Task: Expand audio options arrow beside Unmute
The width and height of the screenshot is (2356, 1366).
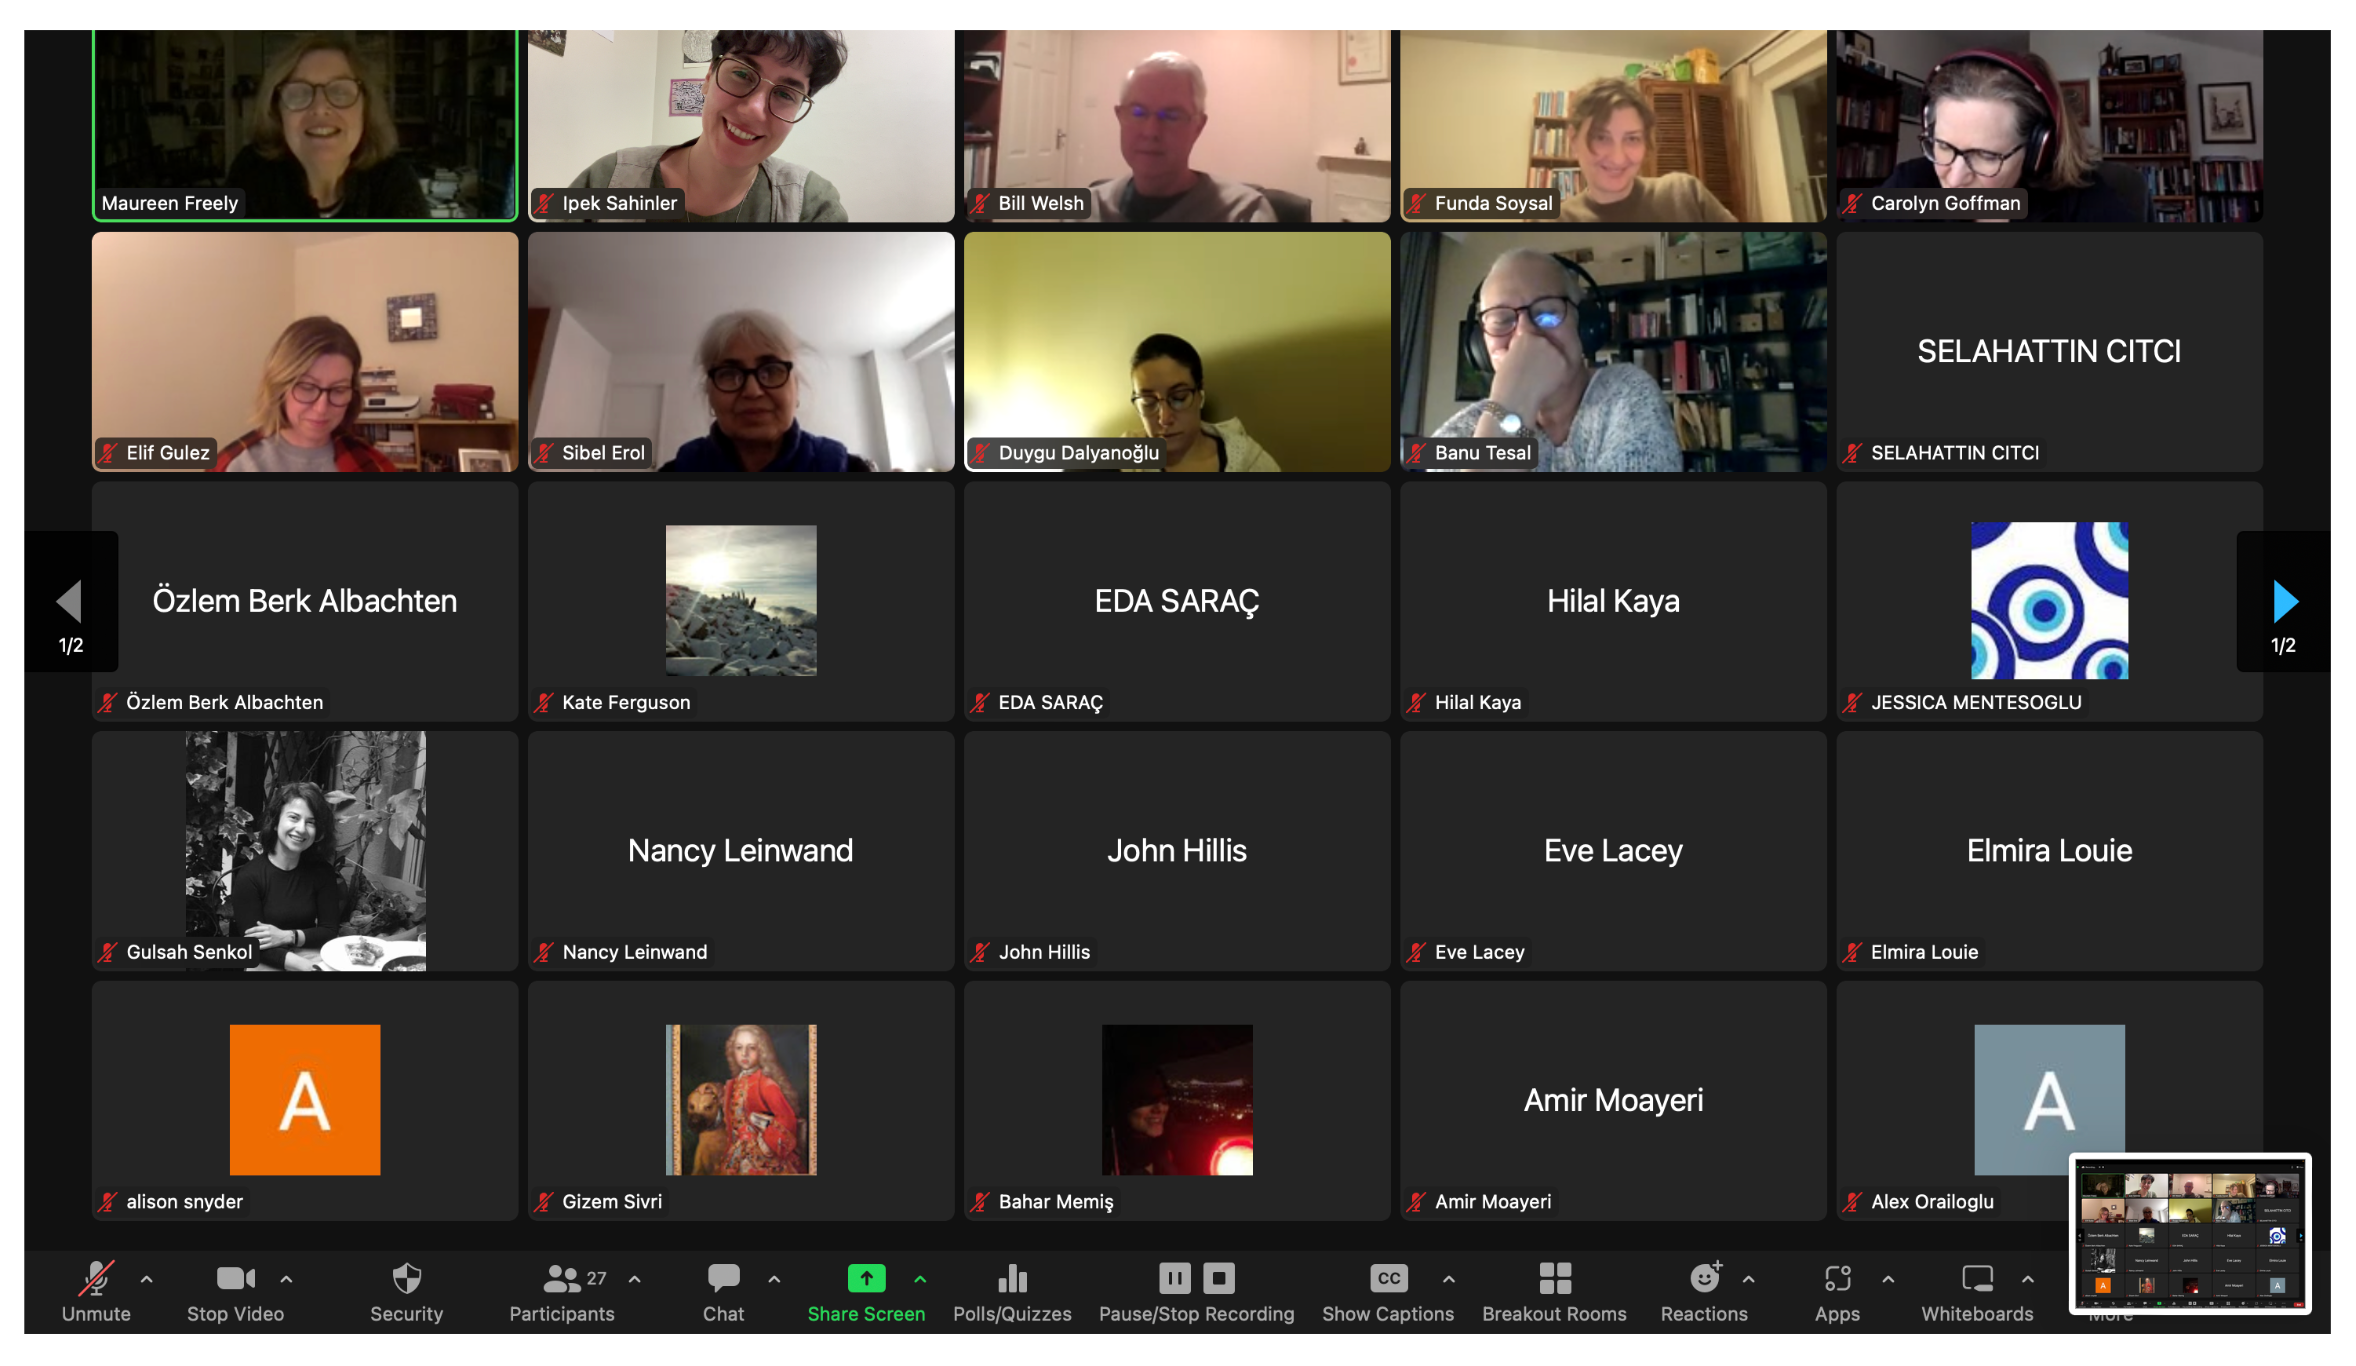Action: point(147,1278)
